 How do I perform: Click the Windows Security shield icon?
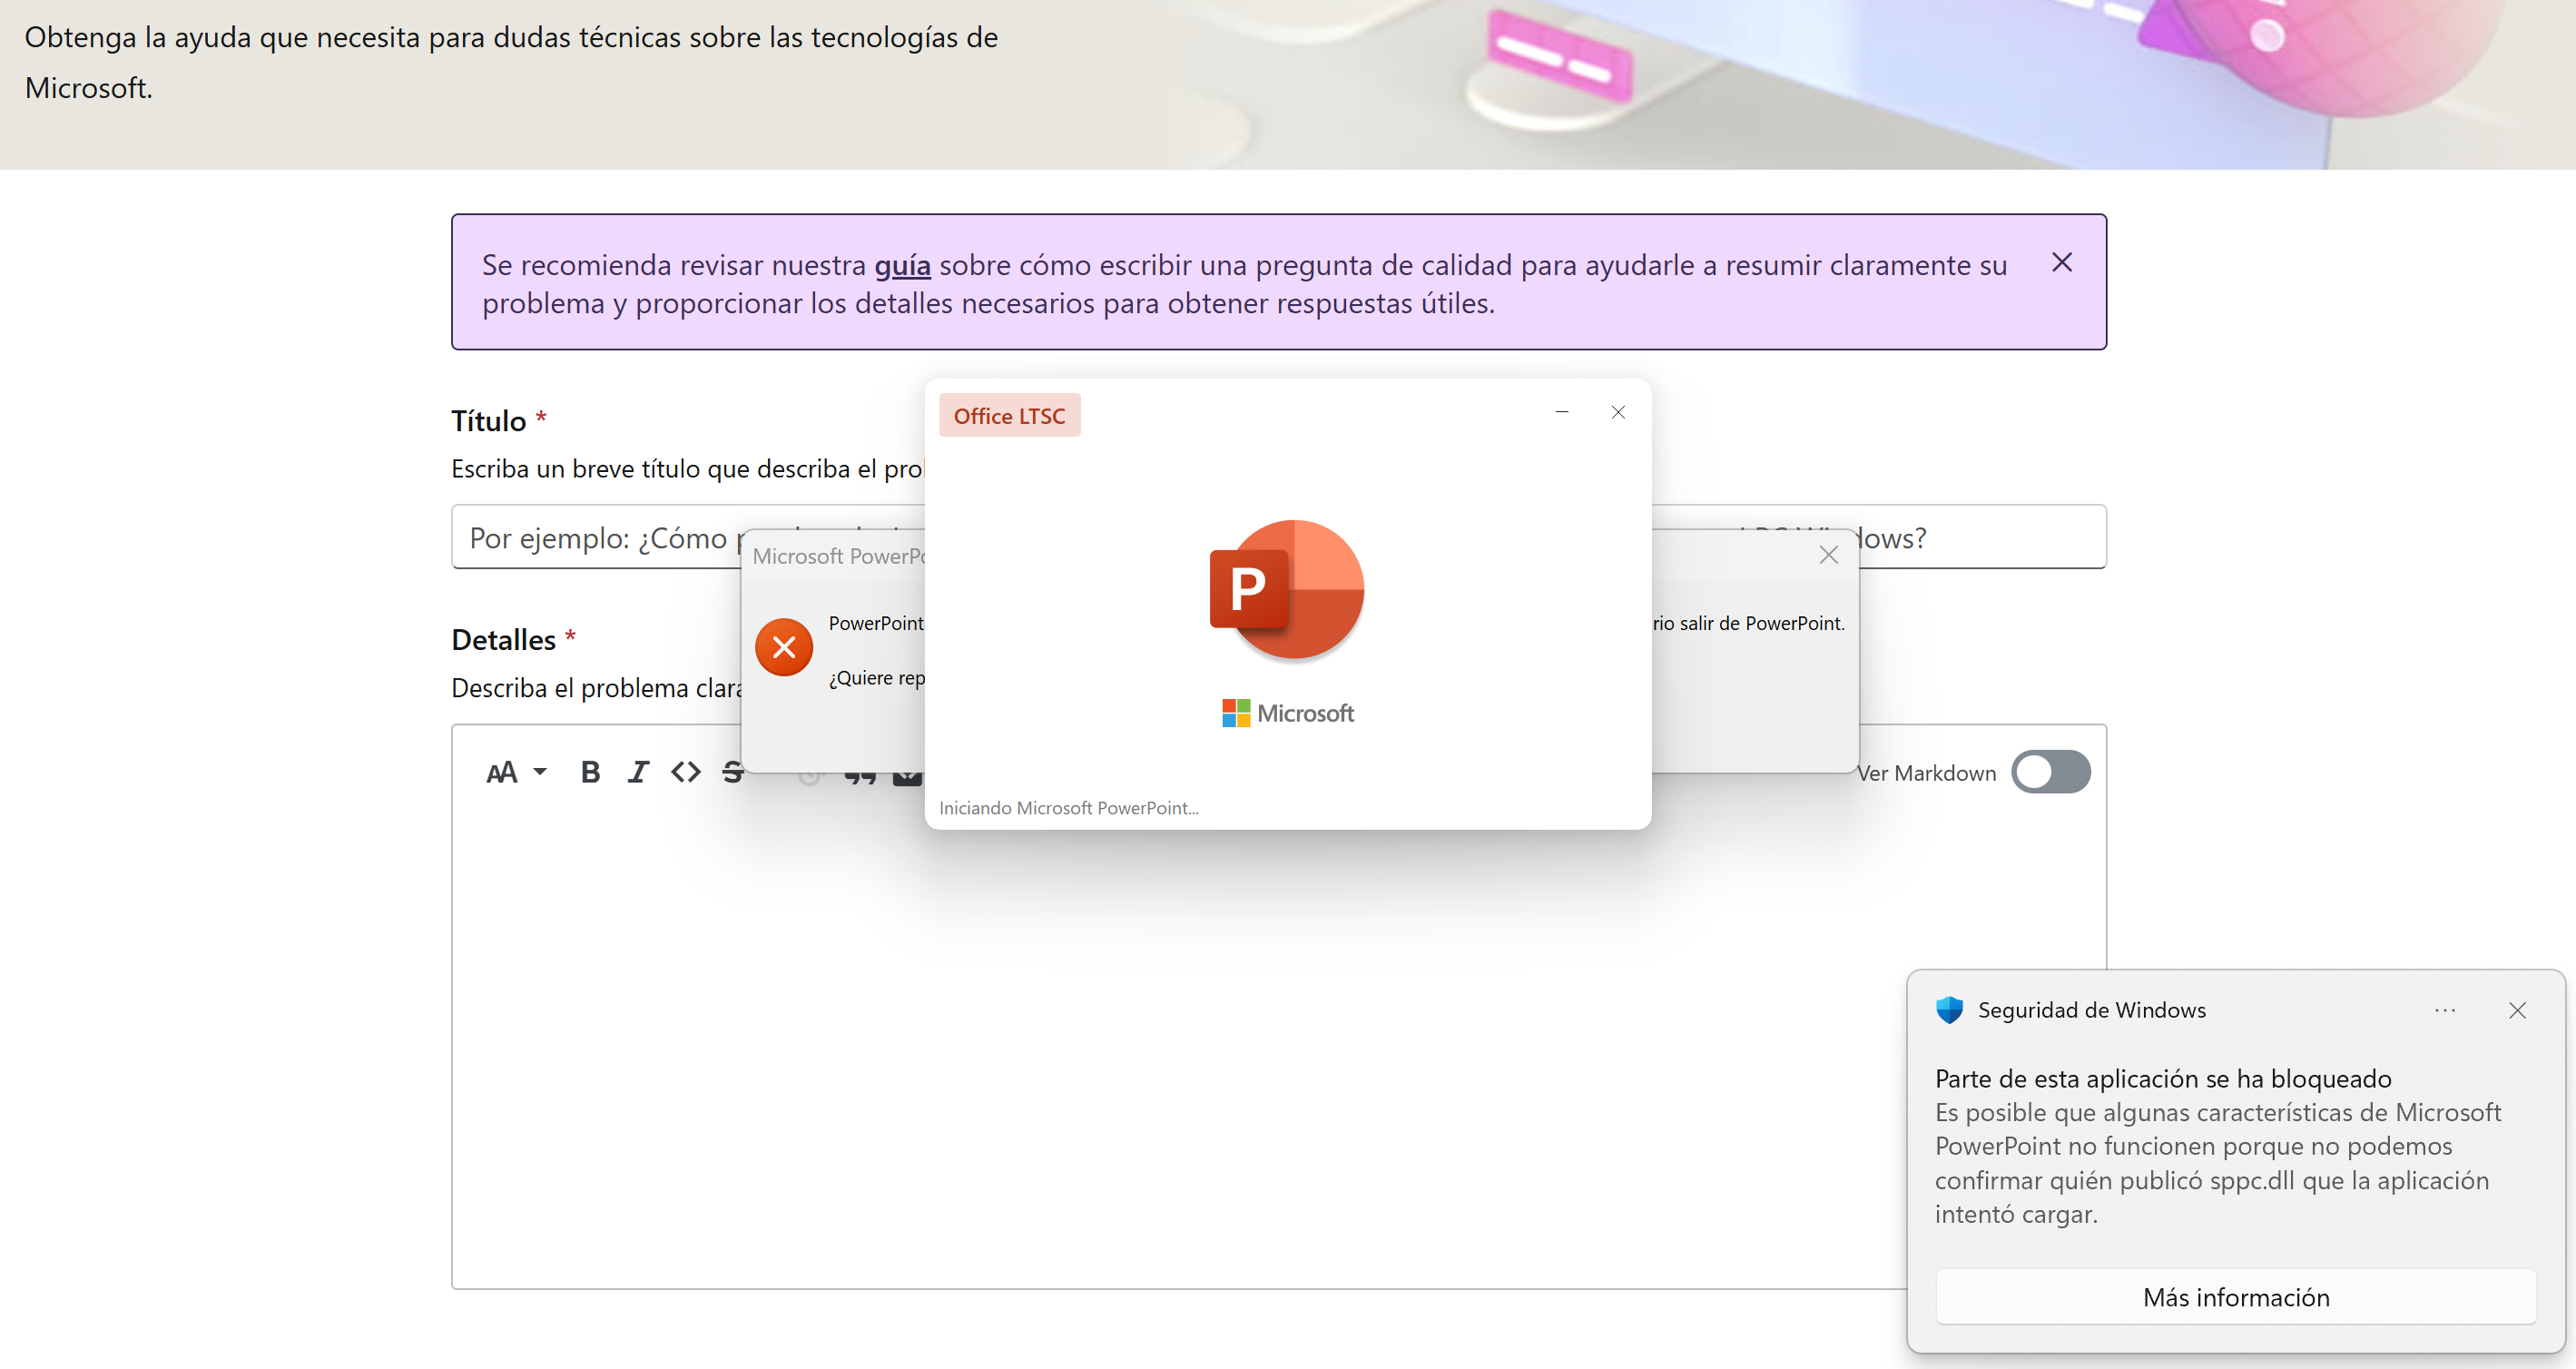tap(1949, 1010)
